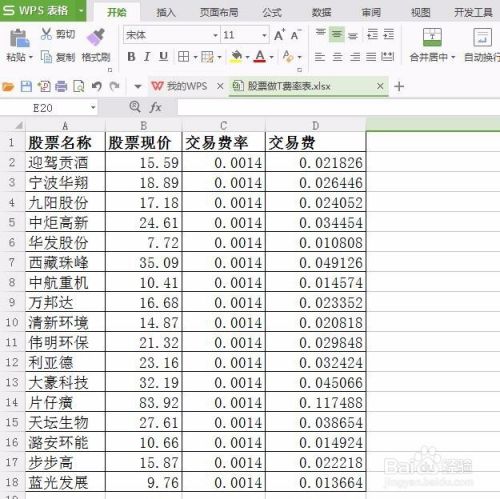Click the cell borders icon
Viewport: 500px width, 499px height.
183,57
